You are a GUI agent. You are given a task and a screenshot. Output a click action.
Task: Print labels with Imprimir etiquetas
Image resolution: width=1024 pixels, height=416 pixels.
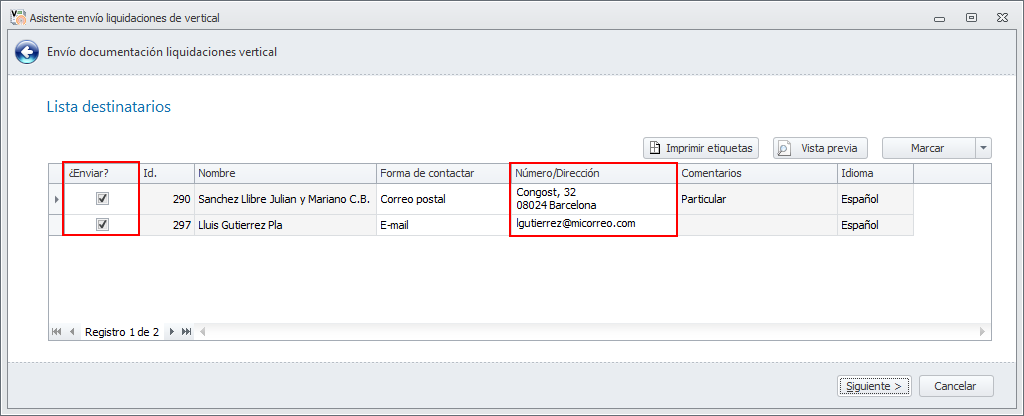tap(701, 148)
